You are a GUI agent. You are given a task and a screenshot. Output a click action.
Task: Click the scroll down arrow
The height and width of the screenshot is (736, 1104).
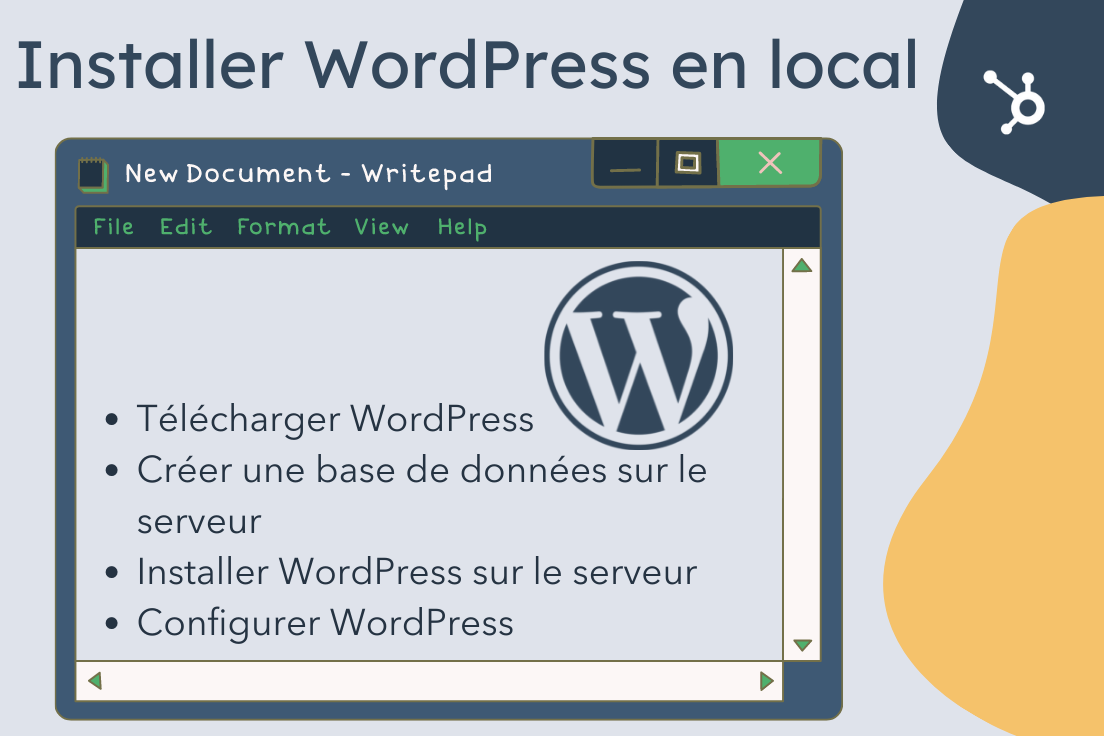click(802, 644)
